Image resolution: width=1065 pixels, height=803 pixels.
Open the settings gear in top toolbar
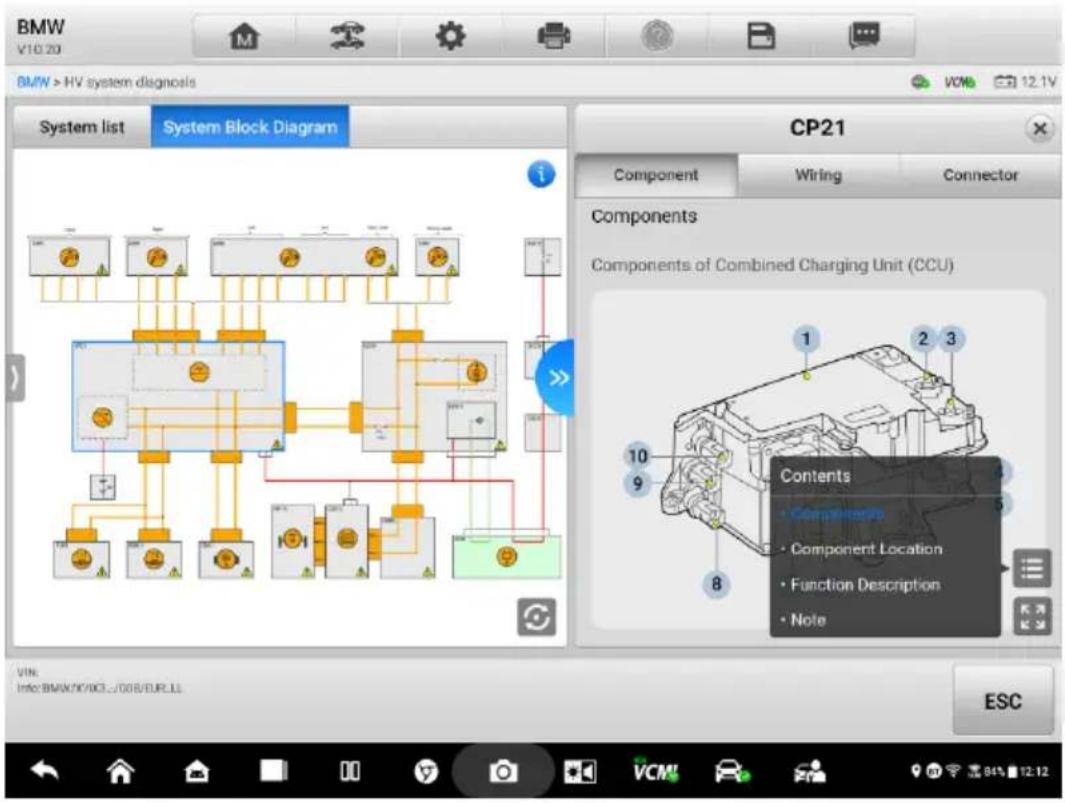450,35
